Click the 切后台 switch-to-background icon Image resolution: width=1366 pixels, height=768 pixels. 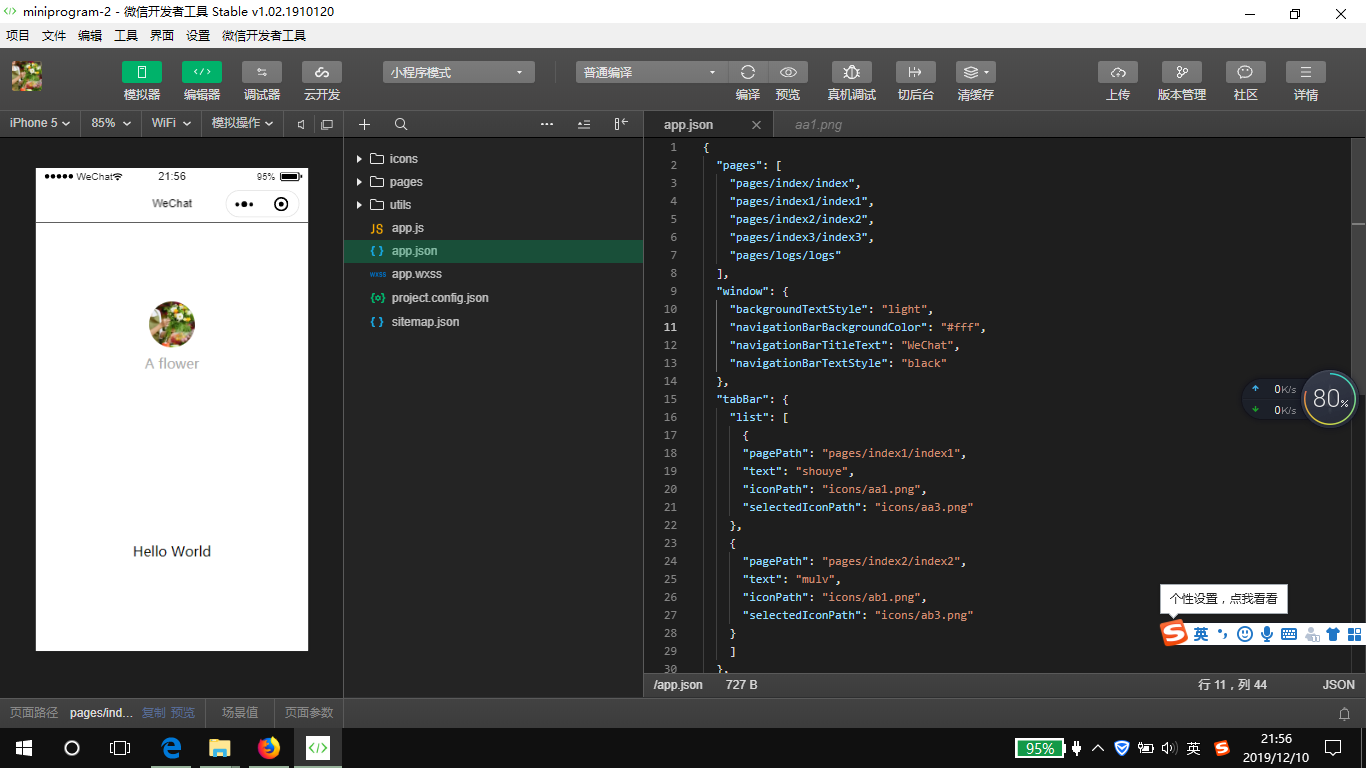pos(915,72)
